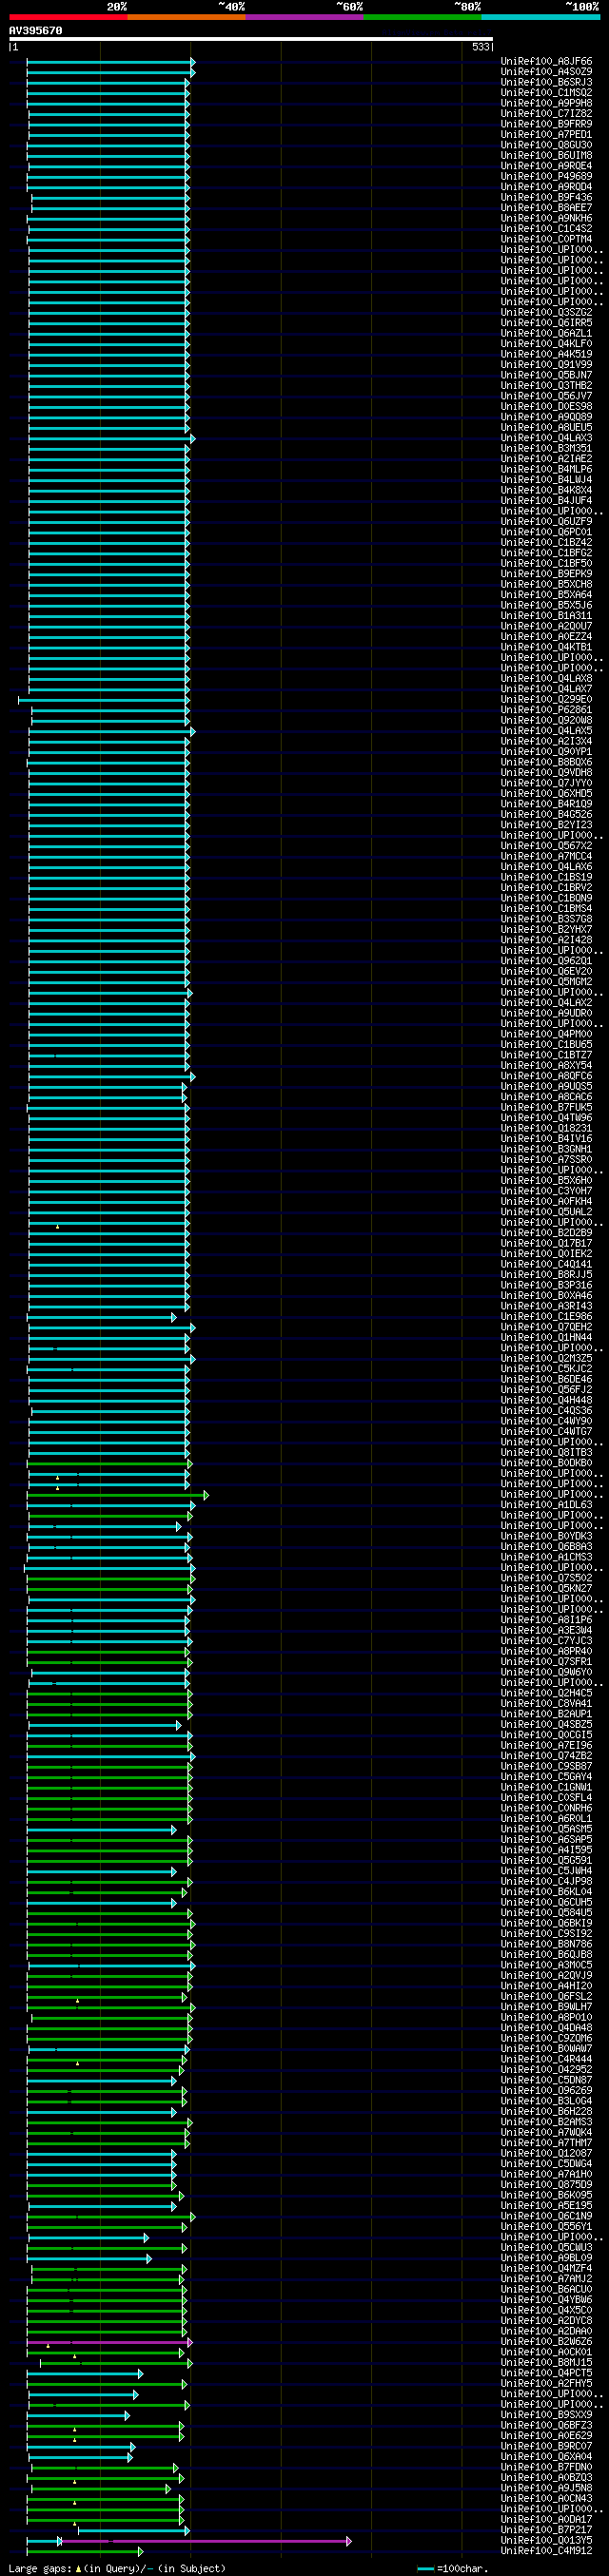Click the orange ~40% identity legend segment
Viewport: 609px width, 2576px height.
(x=186, y=17)
